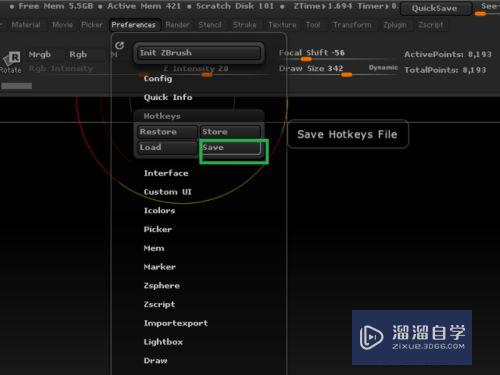Open the Movie menu
This screenshot has height=375, width=500.
62,25
